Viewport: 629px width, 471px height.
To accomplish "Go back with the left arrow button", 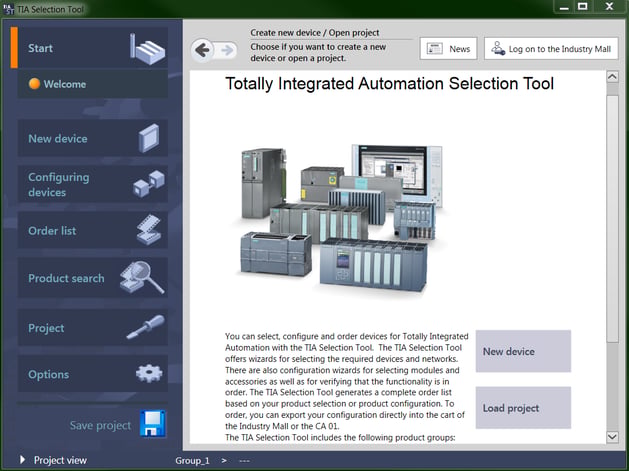I will pyautogui.click(x=202, y=50).
